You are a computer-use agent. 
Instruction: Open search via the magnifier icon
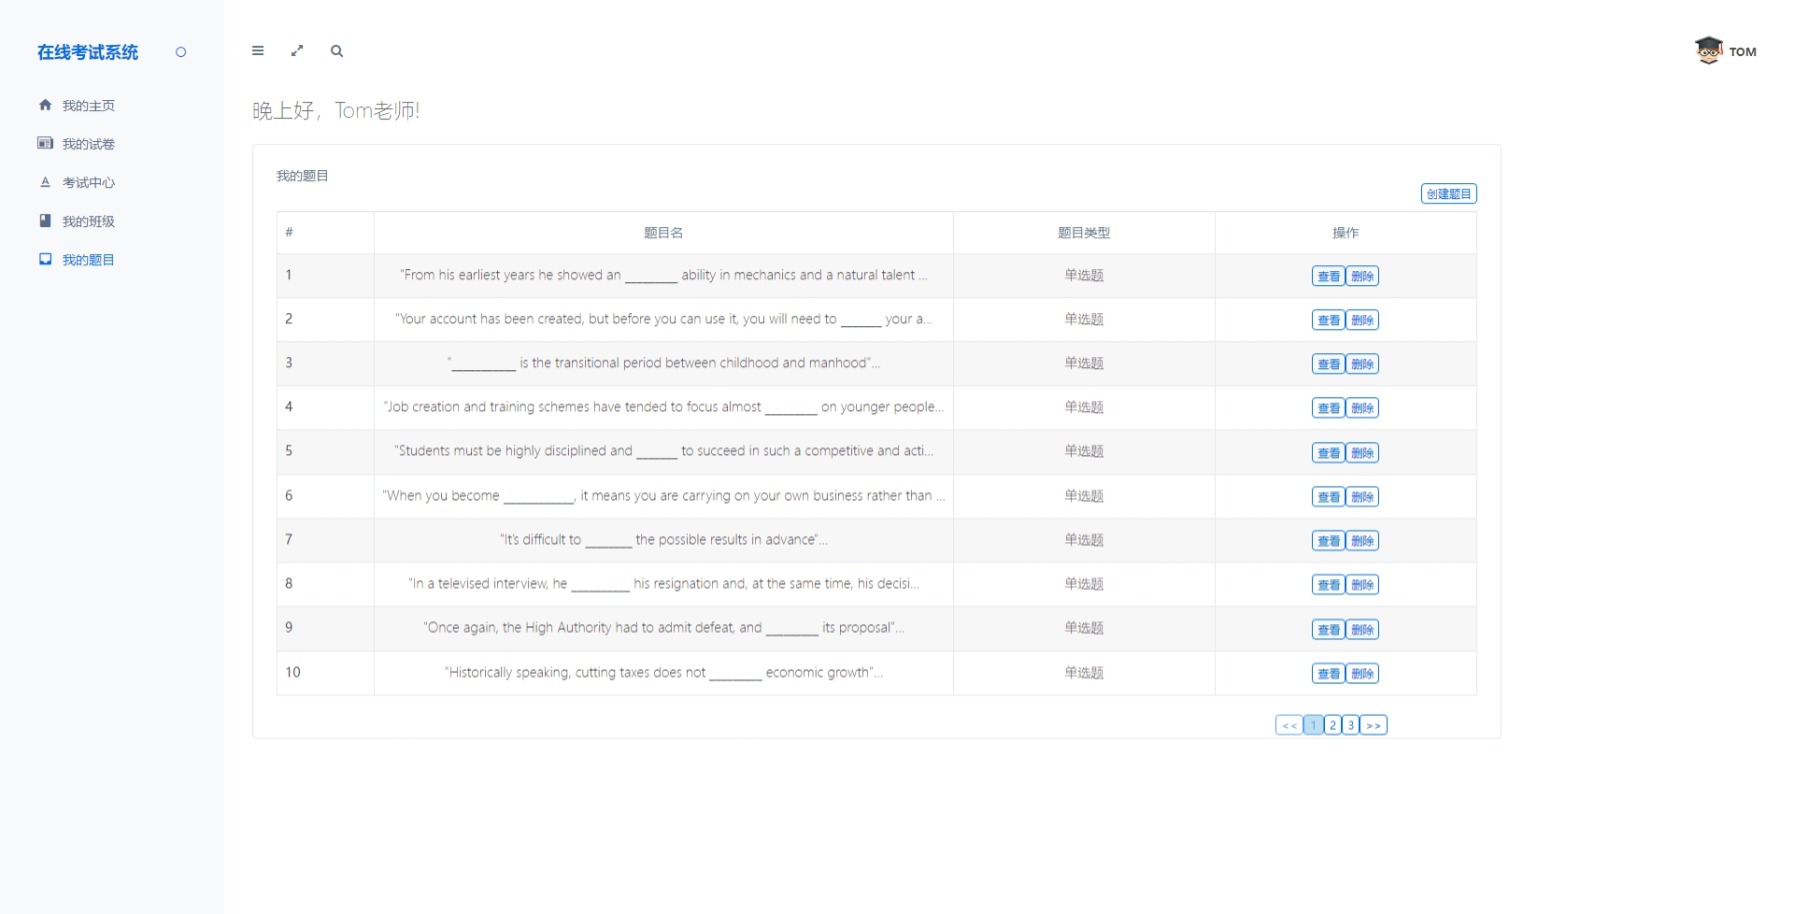pos(337,51)
